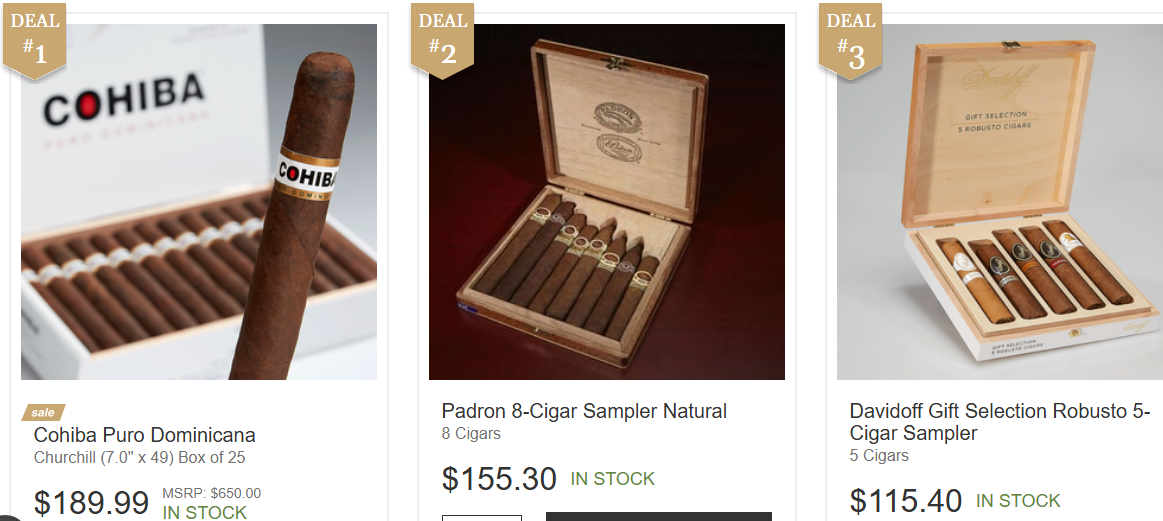Open the Padron 8-Cigar Sampler box image
Screen dimensions: 1163x521
(607, 202)
